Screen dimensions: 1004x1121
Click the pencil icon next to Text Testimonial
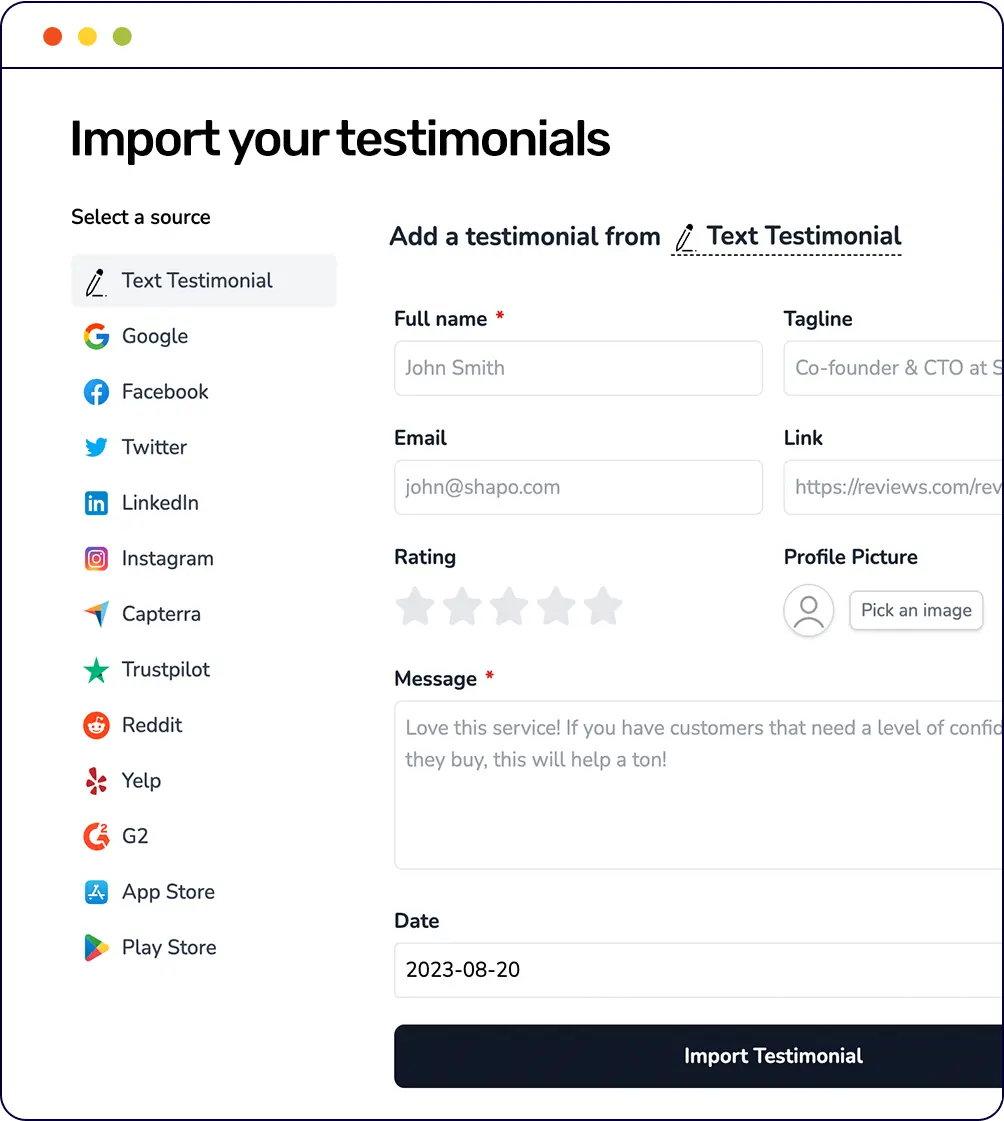[684, 237]
